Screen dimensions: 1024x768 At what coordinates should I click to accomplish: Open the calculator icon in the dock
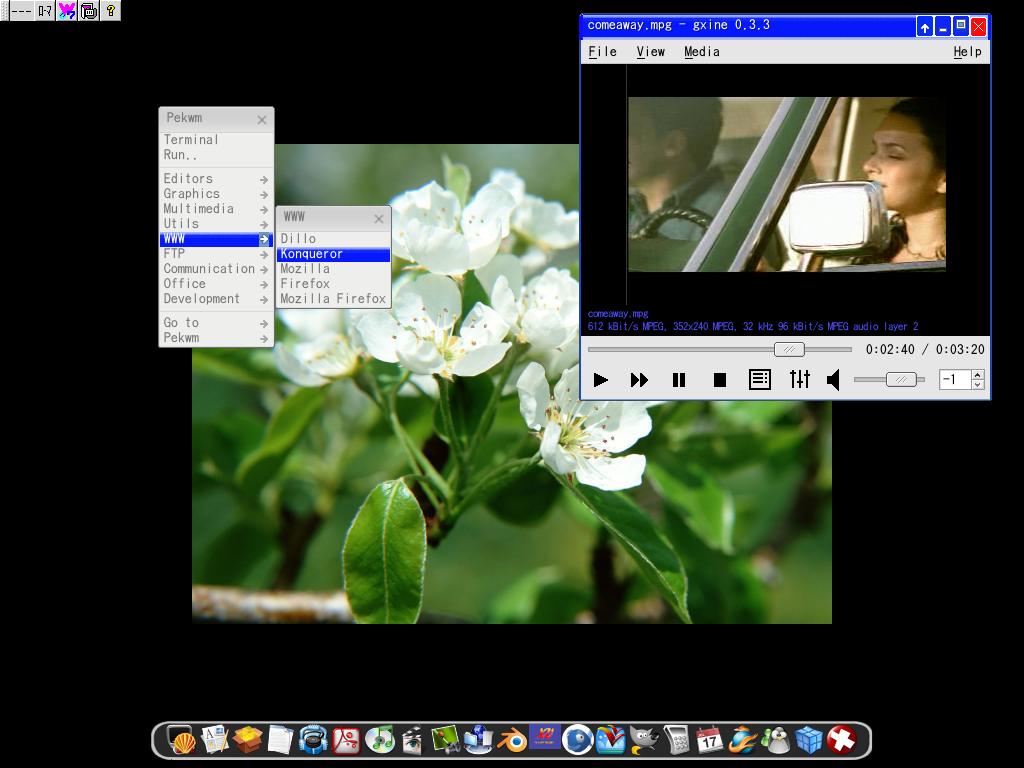pyautogui.click(x=677, y=741)
